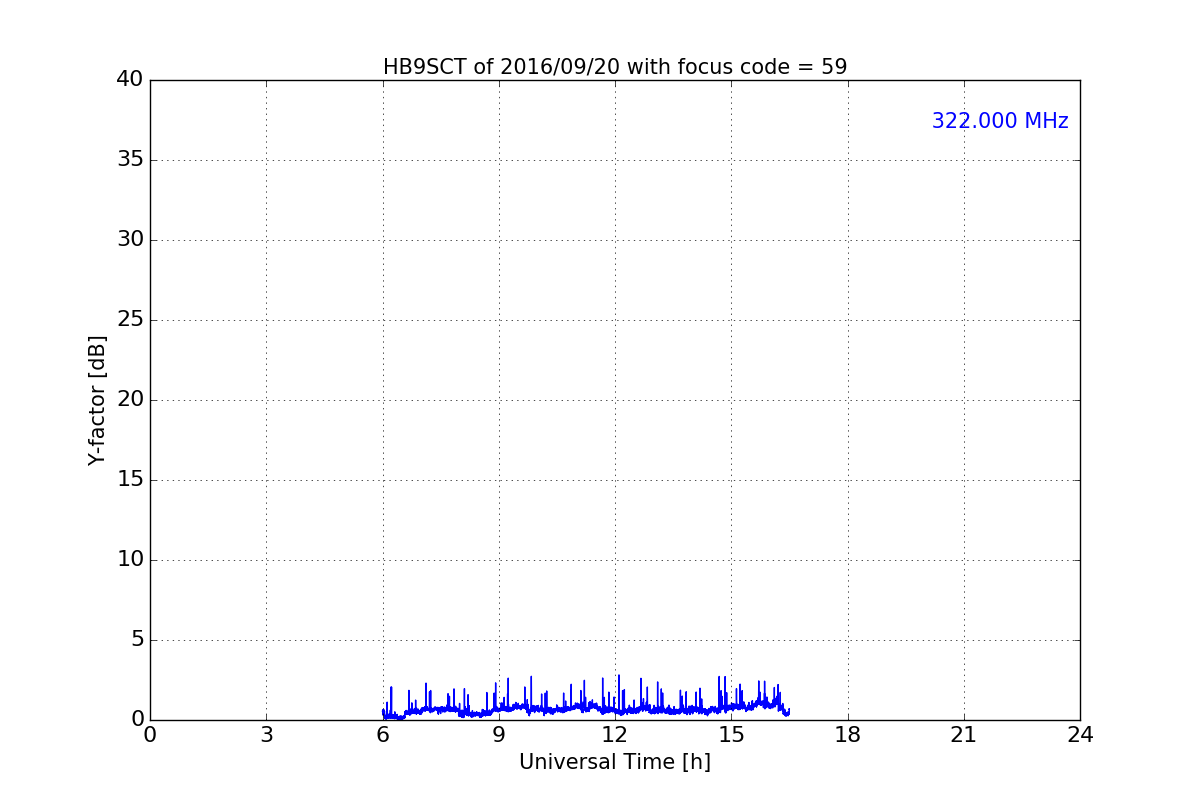Click the x-axis tick label '3'
Screen dimensions: 1200x800
click(x=266, y=735)
